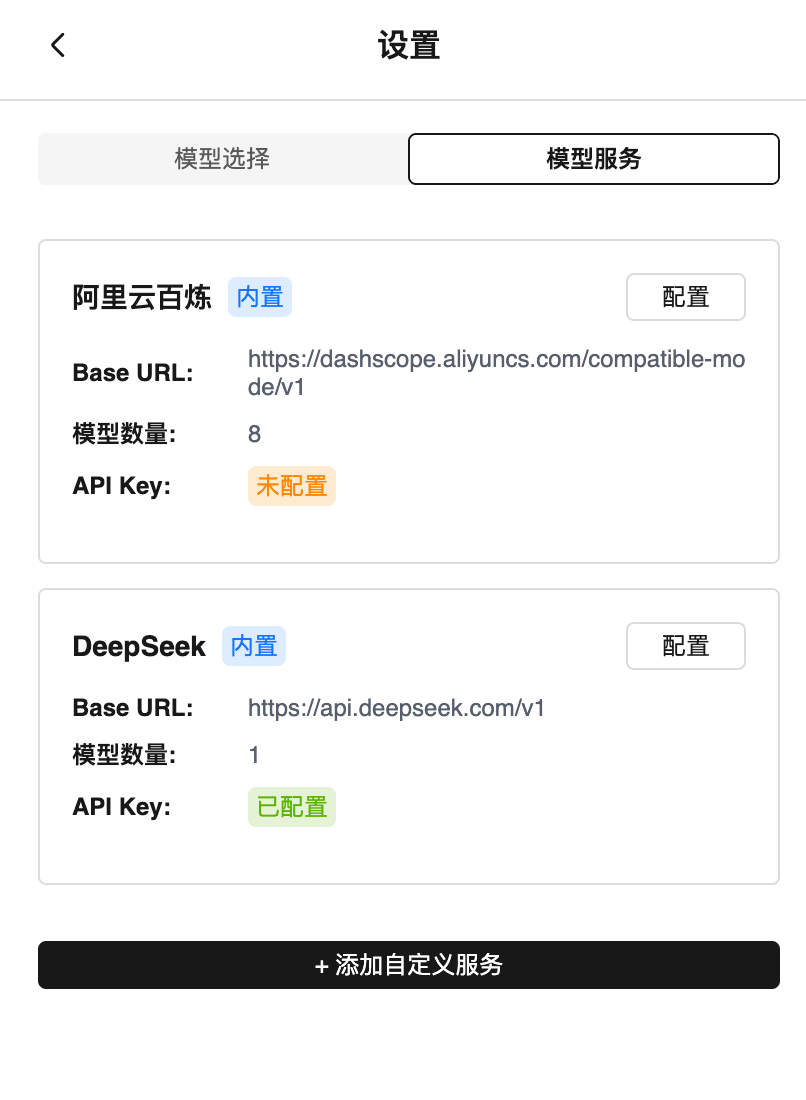Click the back arrow to leave settings
The width and height of the screenshot is (806, 1100).
[57, 45]
